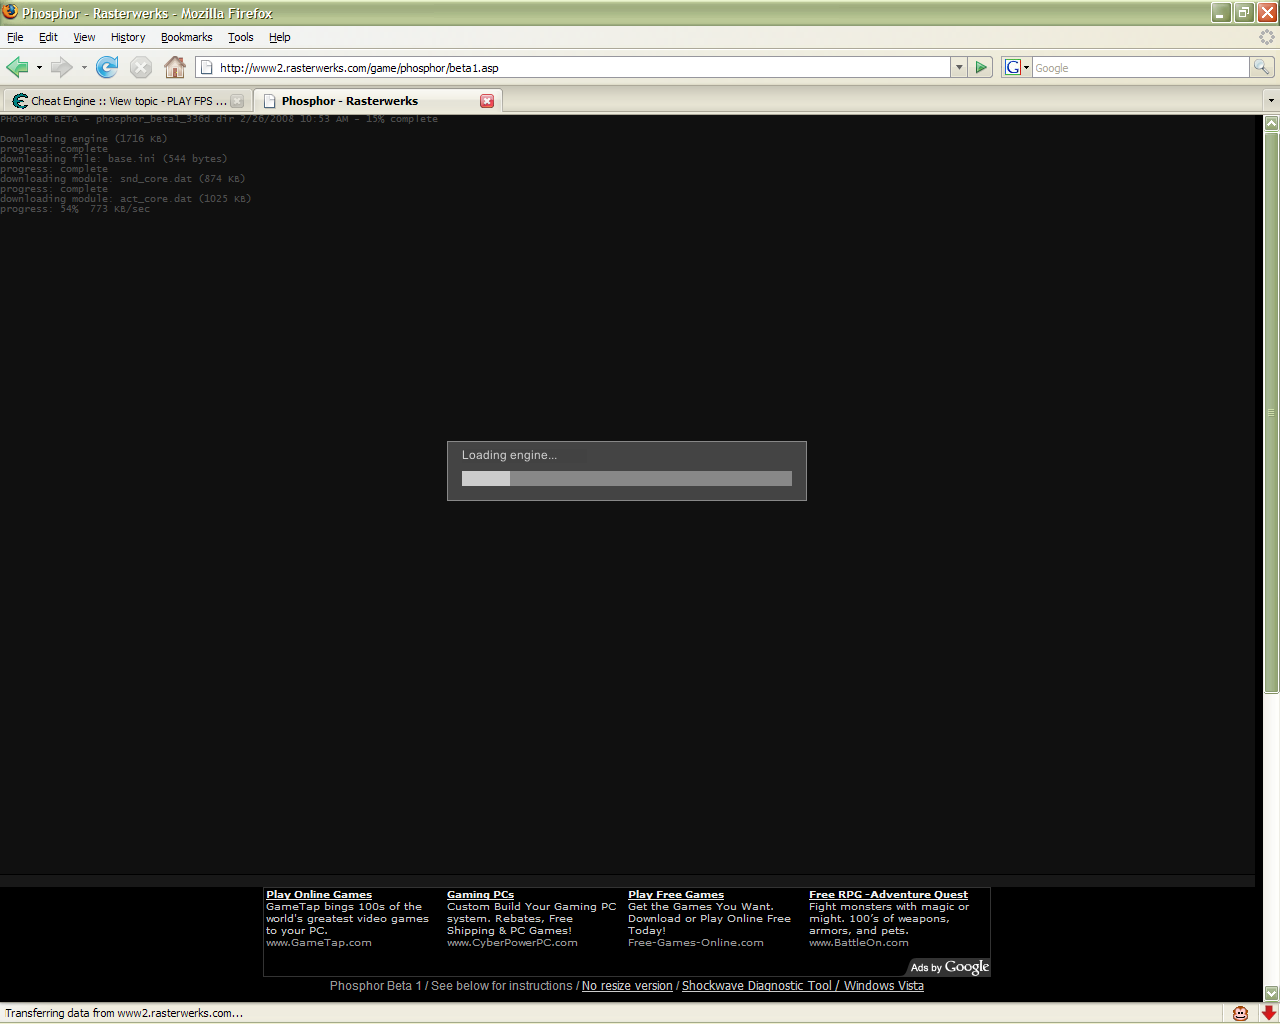Click the vertical scrollbar thumb
1280x1024 pixels.
tap(1272, 412)
